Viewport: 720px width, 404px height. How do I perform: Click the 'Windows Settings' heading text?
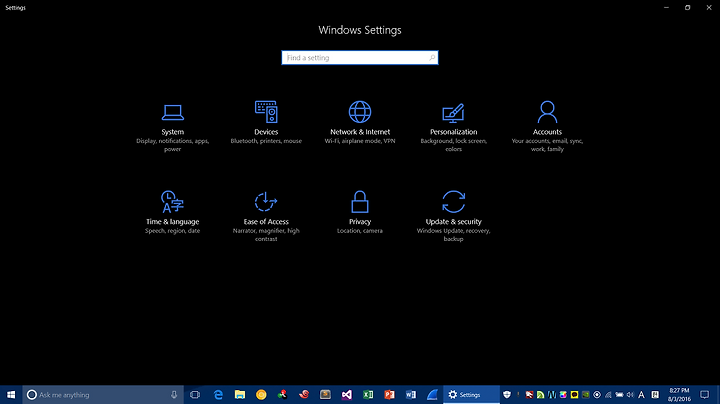(x=360, y=30)
